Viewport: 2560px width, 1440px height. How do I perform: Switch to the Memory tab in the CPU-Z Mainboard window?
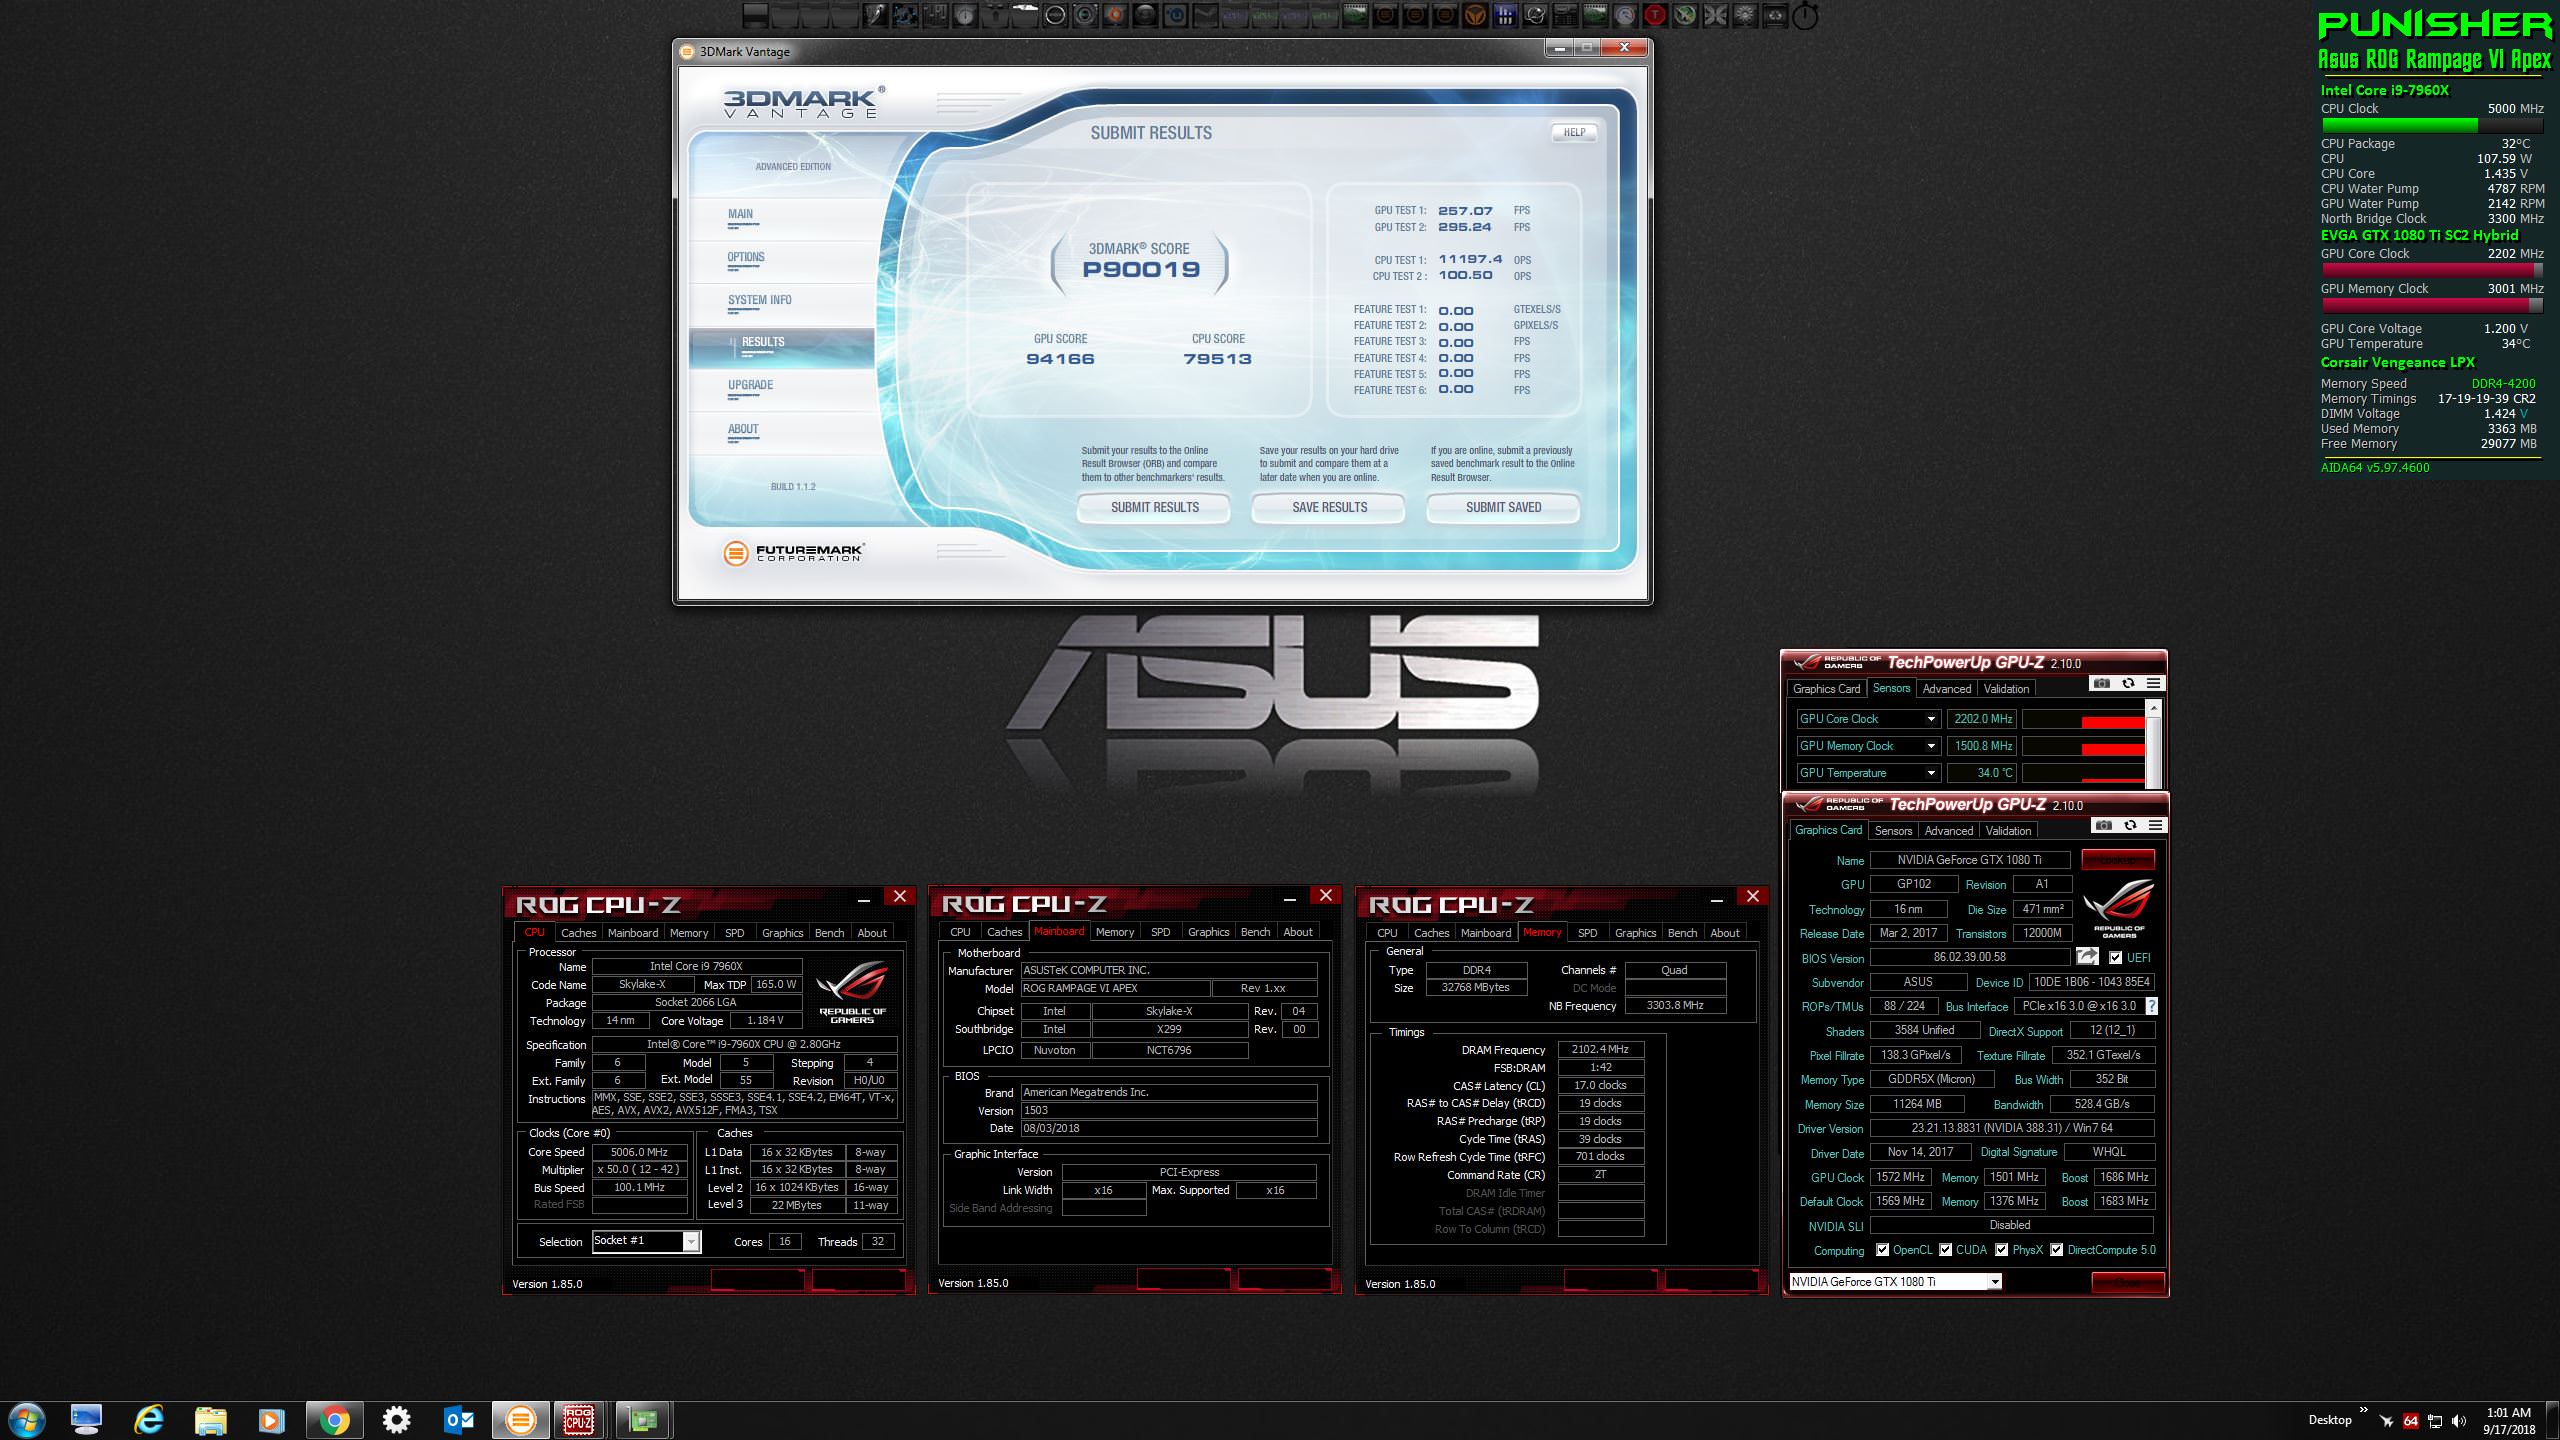pyautogui.click(x=1115, y=931)
